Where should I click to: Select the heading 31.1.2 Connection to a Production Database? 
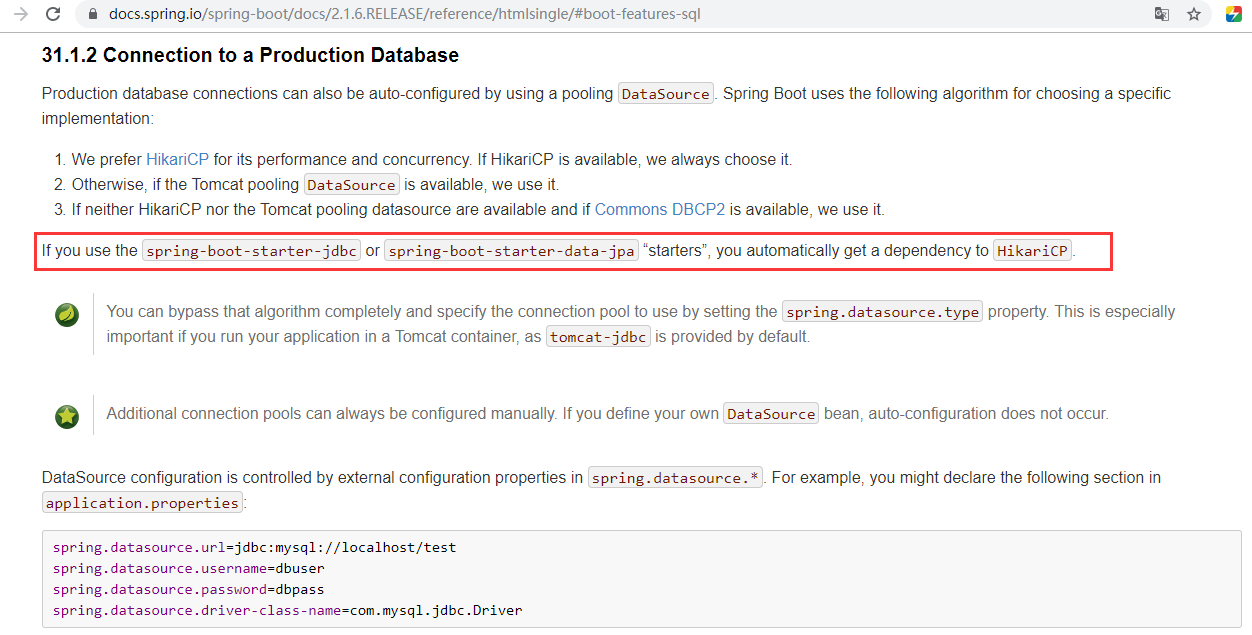coord(248,55)
